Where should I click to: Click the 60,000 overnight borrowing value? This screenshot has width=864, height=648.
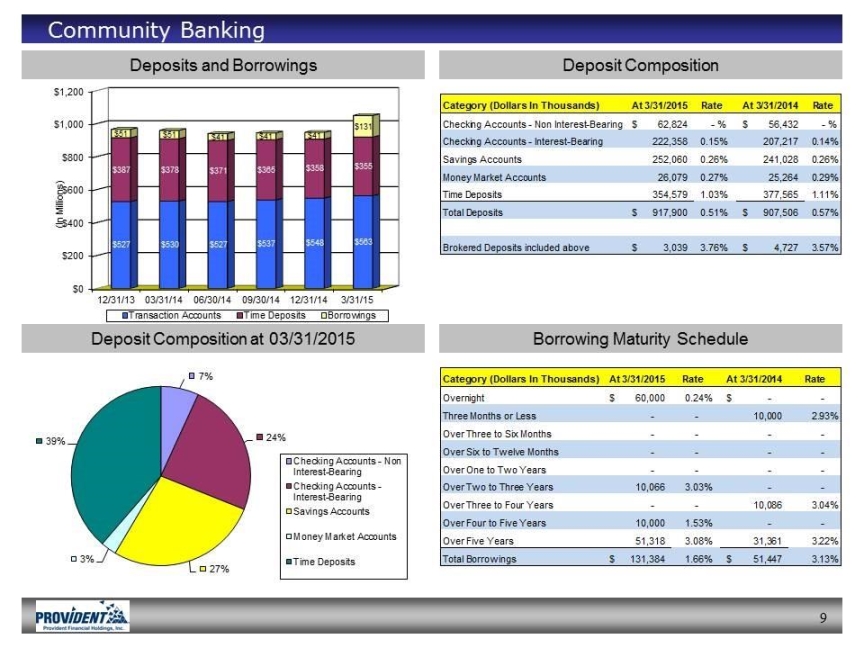[650, 398]
